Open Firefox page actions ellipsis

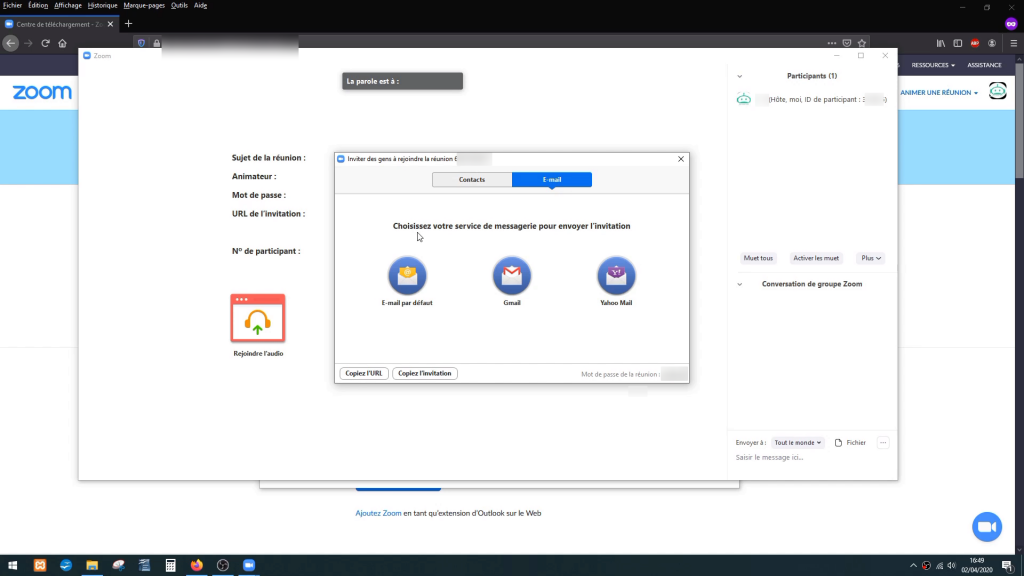coord(831,43)
